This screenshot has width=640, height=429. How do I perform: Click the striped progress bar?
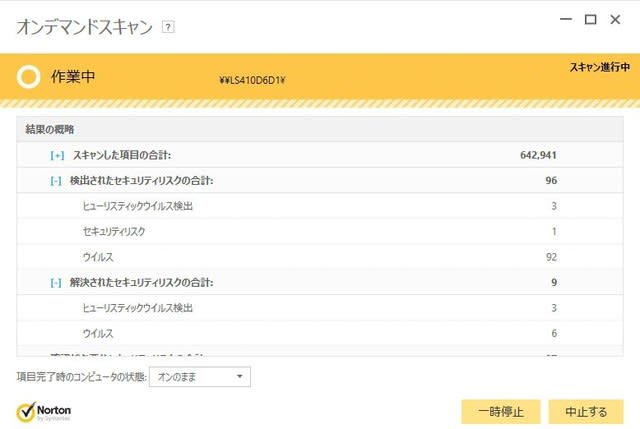[x=320, y=104]
